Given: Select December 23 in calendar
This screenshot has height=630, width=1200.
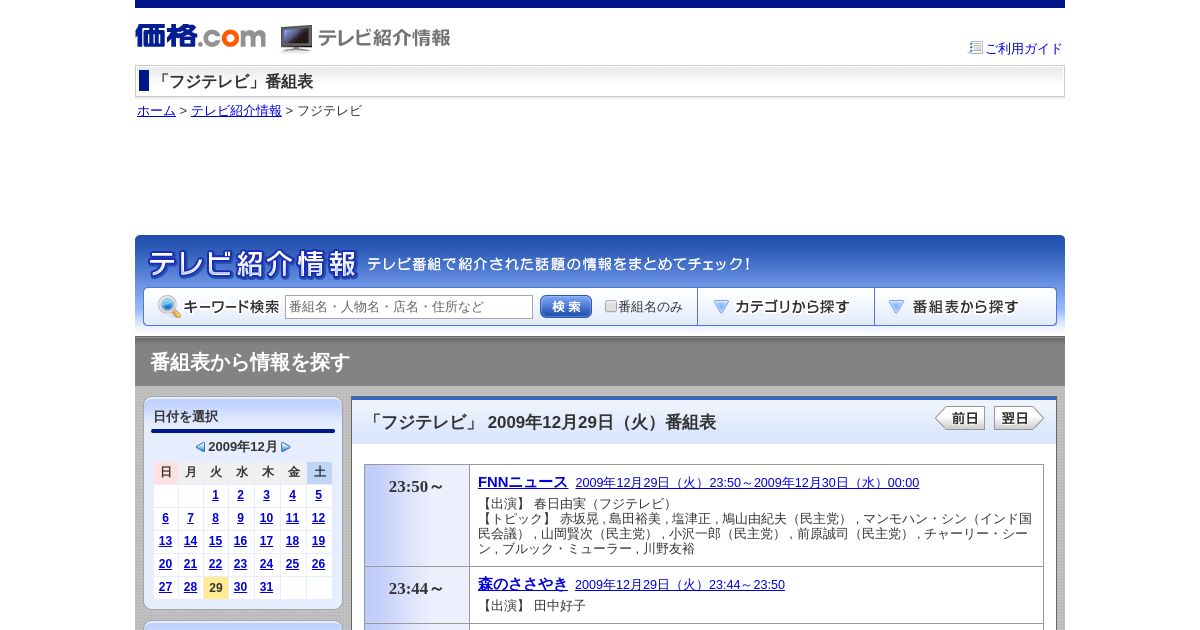Looking at the screenshot, I should (x=240, y=564).
